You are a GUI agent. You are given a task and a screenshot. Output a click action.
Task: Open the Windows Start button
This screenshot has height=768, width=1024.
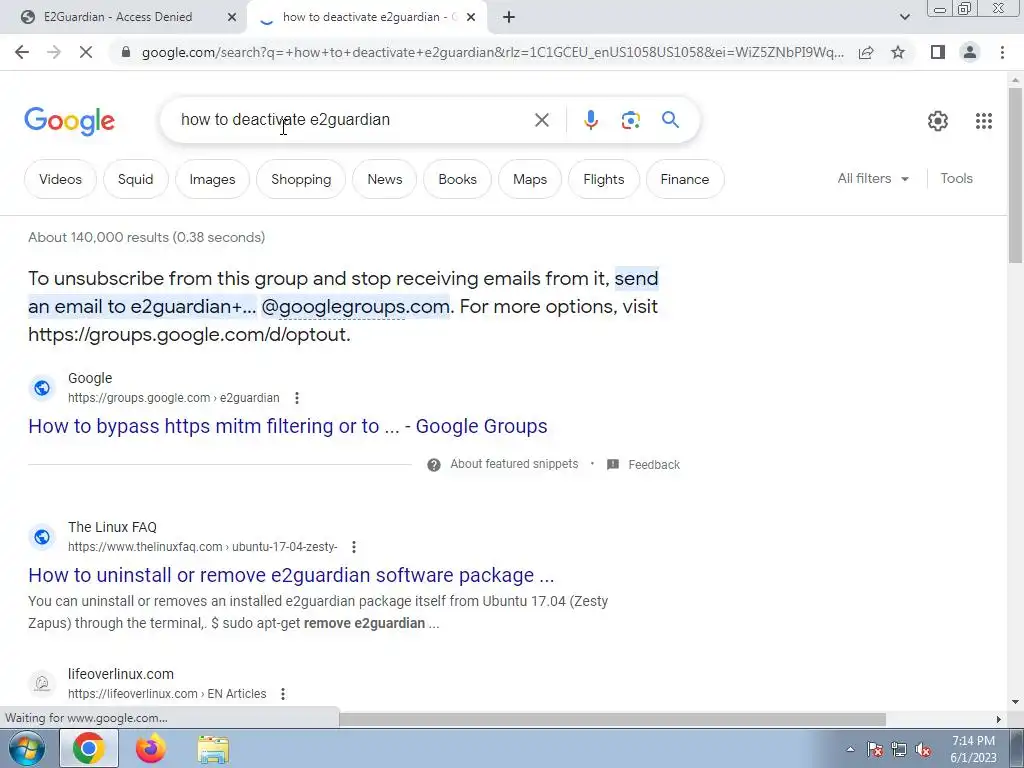click(27, 748)
